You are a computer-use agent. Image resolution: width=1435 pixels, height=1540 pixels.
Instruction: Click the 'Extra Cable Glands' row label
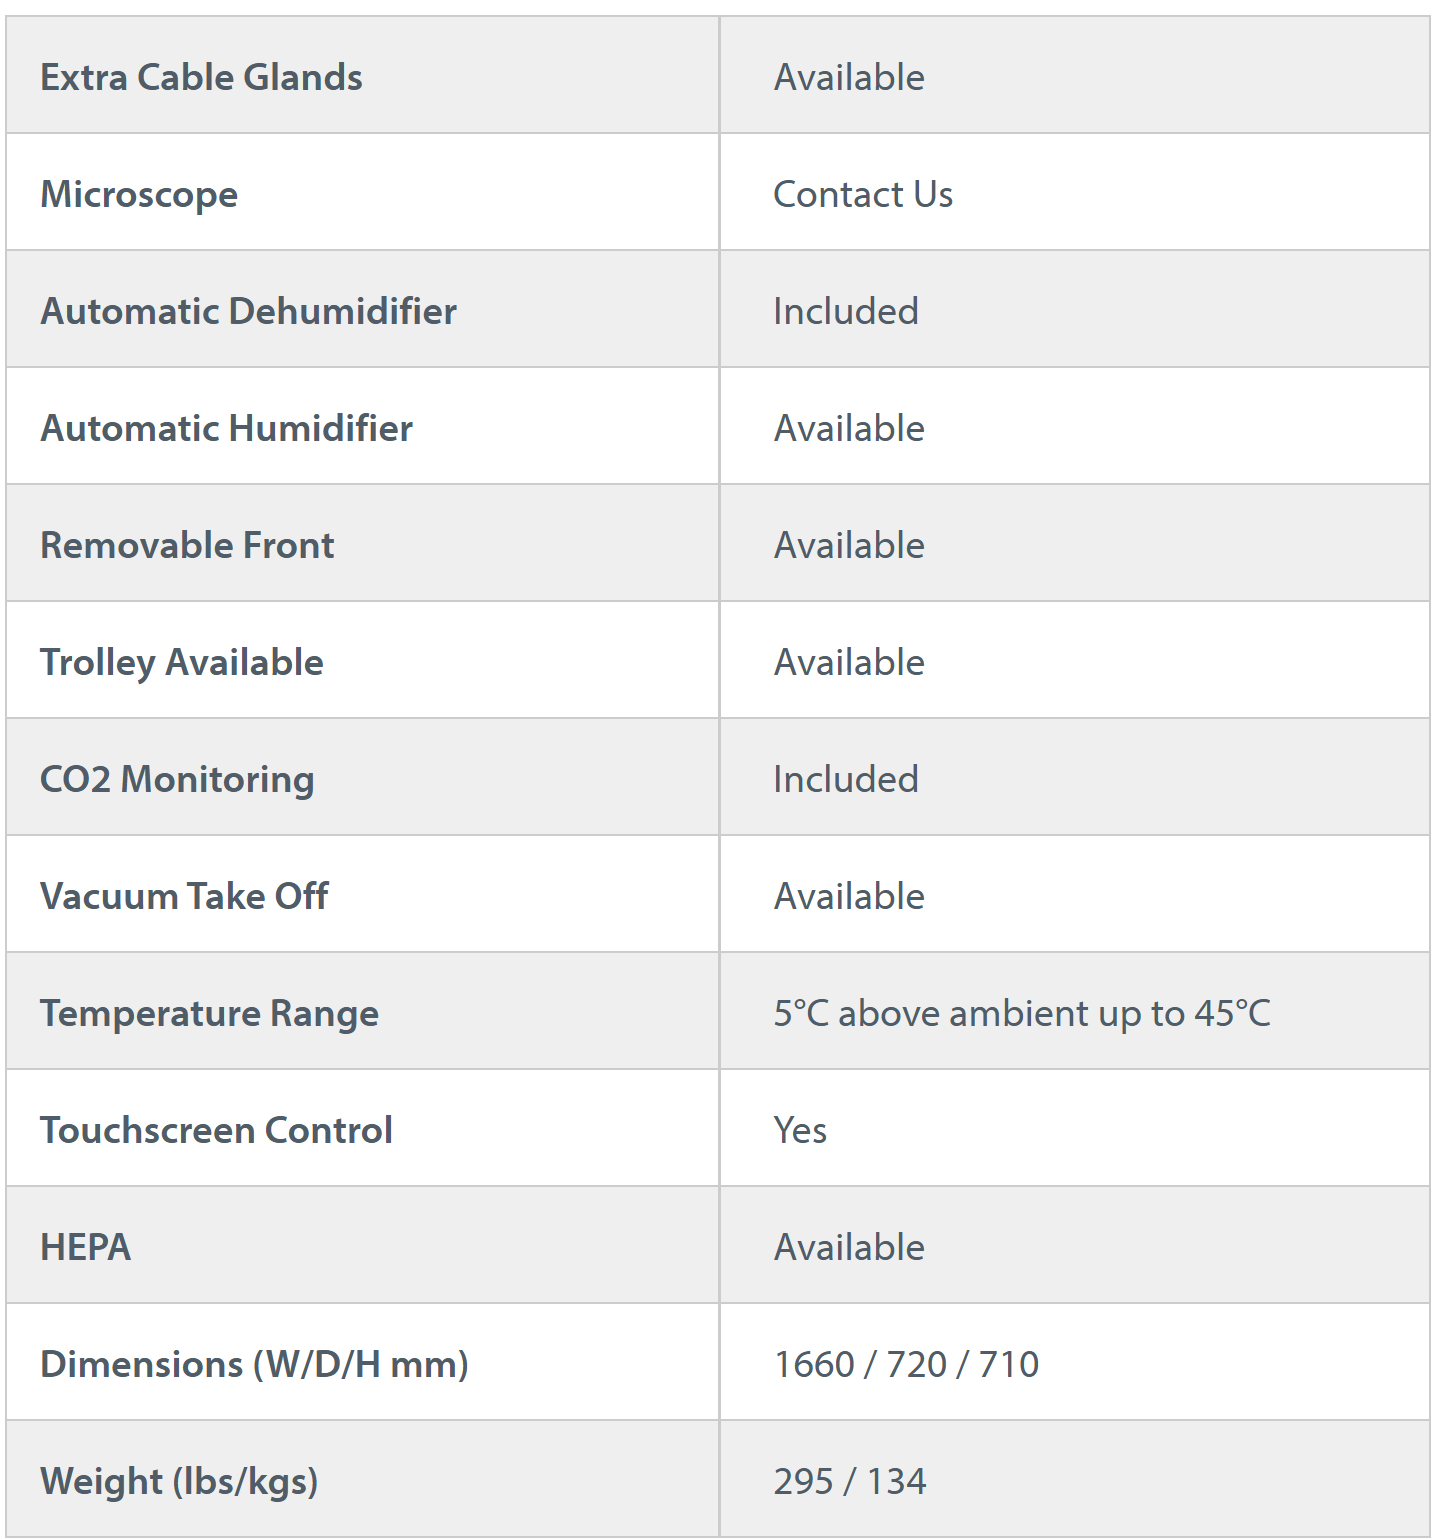[201, 77]
